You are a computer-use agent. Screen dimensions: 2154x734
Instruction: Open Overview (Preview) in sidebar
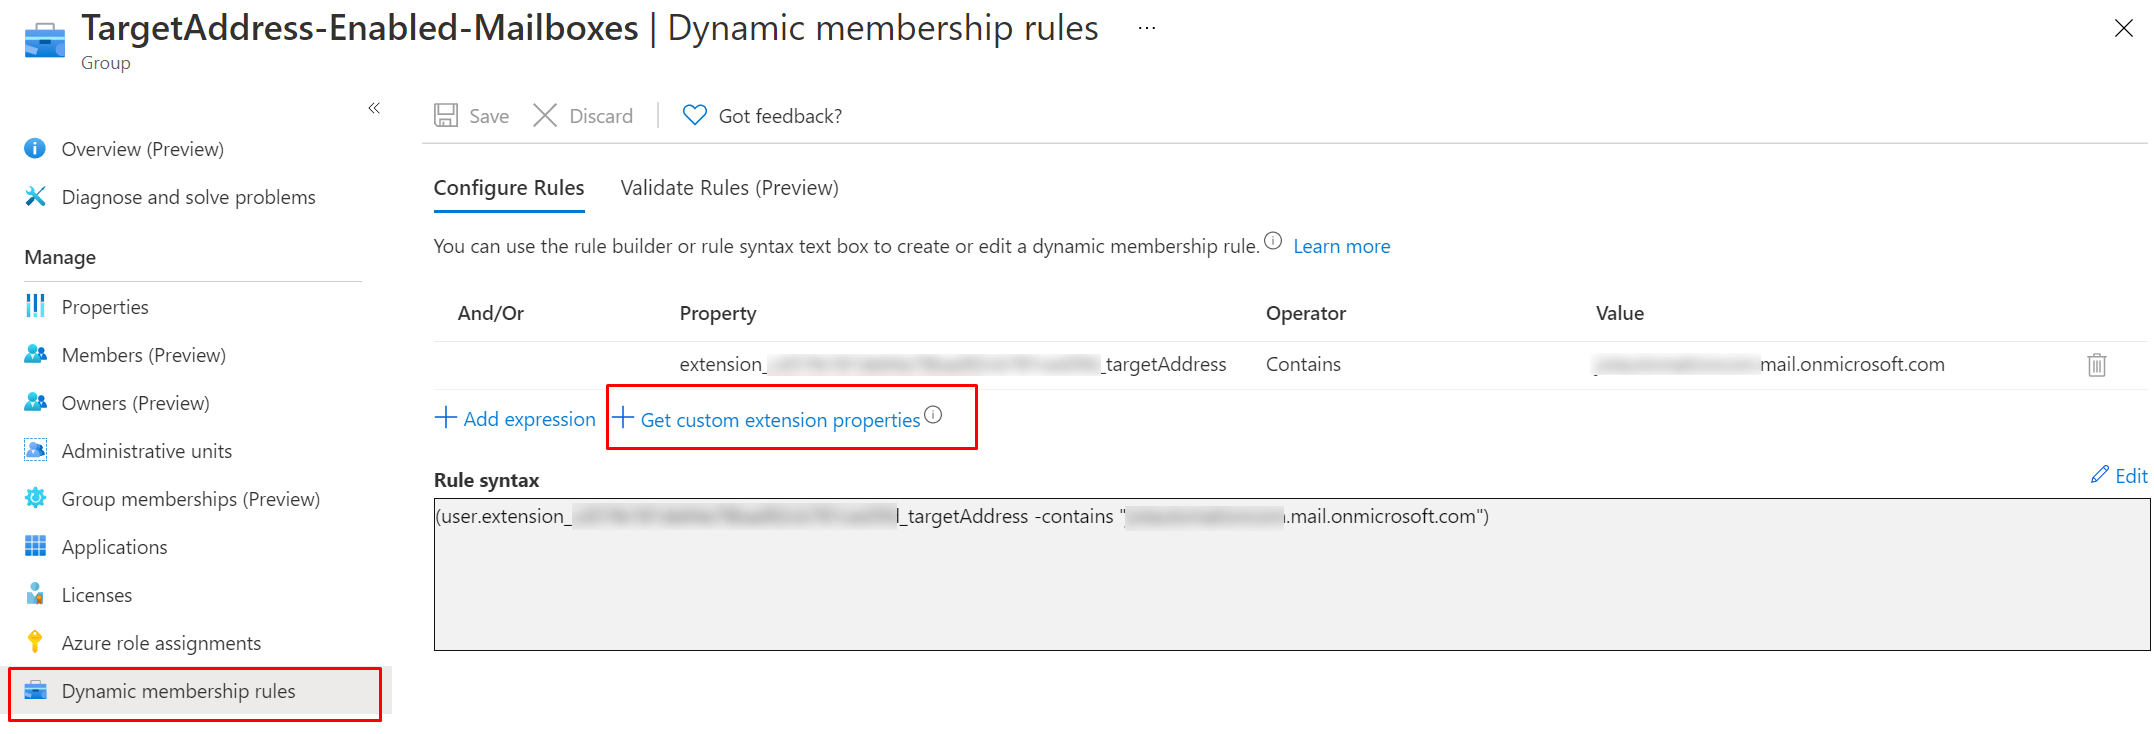pyautogui.click(x=142, y=149)
